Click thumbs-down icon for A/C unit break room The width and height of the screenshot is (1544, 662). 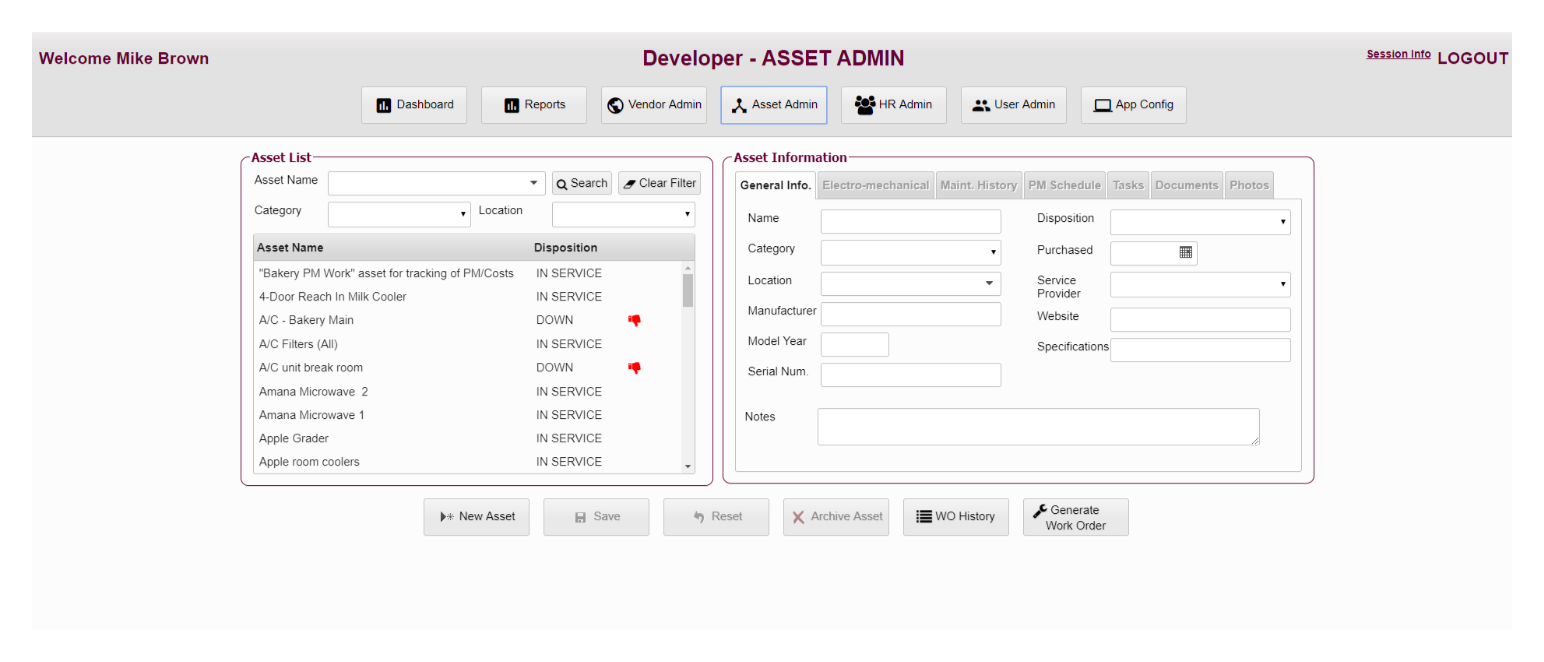point(634,367)
